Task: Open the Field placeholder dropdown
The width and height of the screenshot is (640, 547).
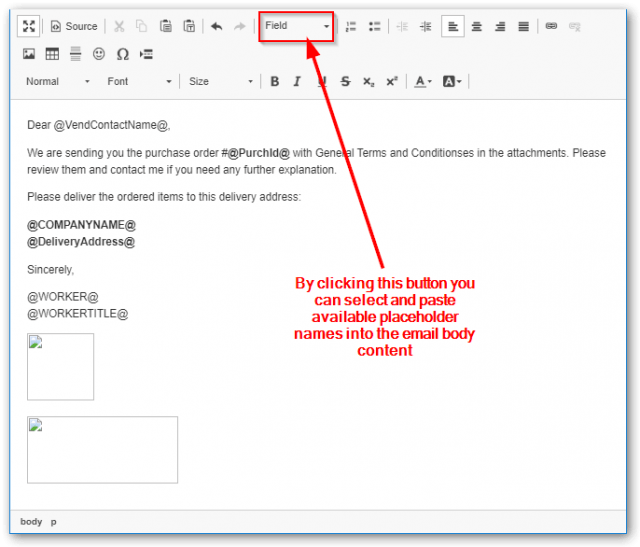Action: [296, 26]
